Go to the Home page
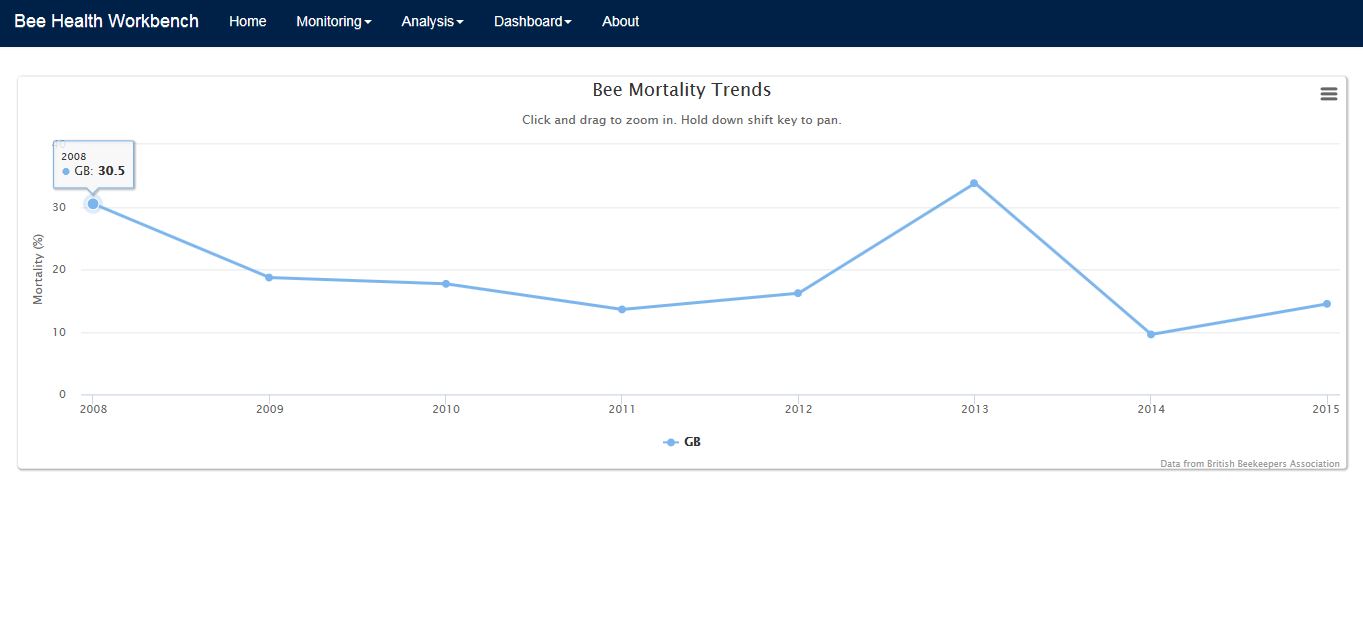 (x=247, y=22)
